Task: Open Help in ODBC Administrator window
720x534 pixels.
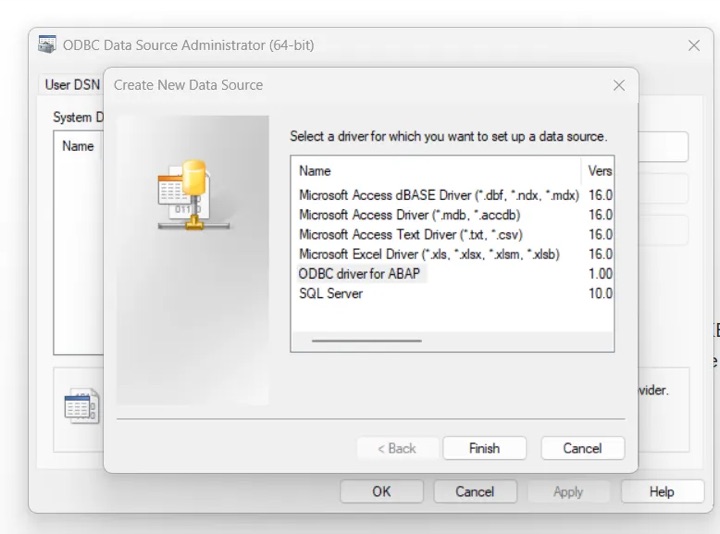Action: point(662,492)
